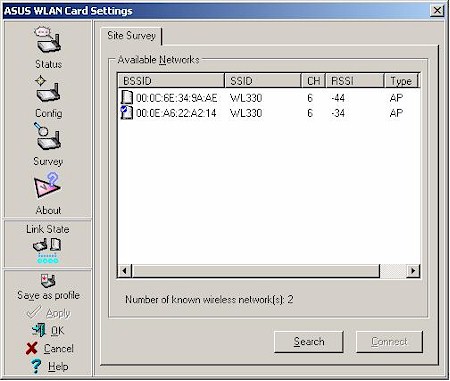Switch to the Site Survey tab
The image size is (450, 381).
coord(131,36)
